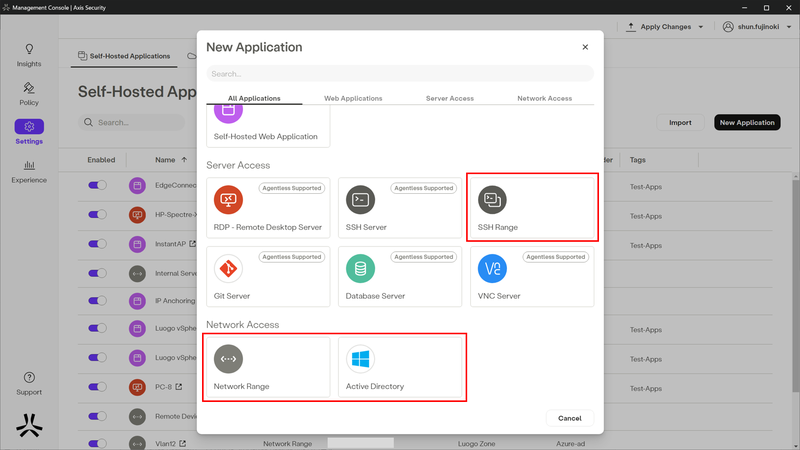Viewport: 800px width, 450px height.
Task: Click Azure-ad text in Vlan12 row
Action: coord(570,443)
